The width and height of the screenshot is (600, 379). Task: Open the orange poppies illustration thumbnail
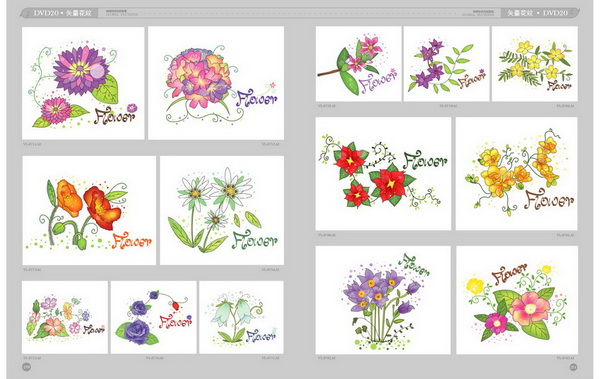(89, 210)
